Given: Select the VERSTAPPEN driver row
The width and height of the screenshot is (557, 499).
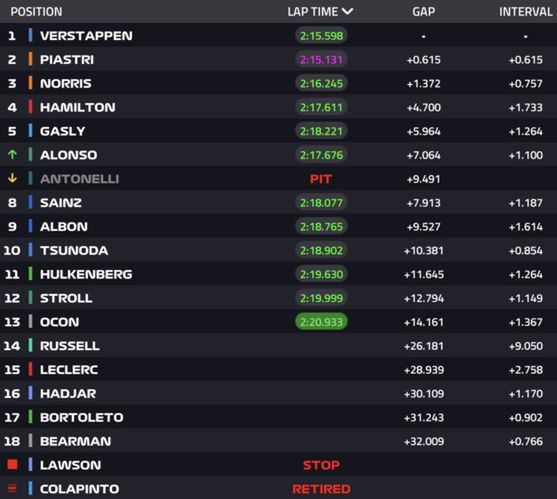Looking at the screenshot, I should tap(278, 35).
